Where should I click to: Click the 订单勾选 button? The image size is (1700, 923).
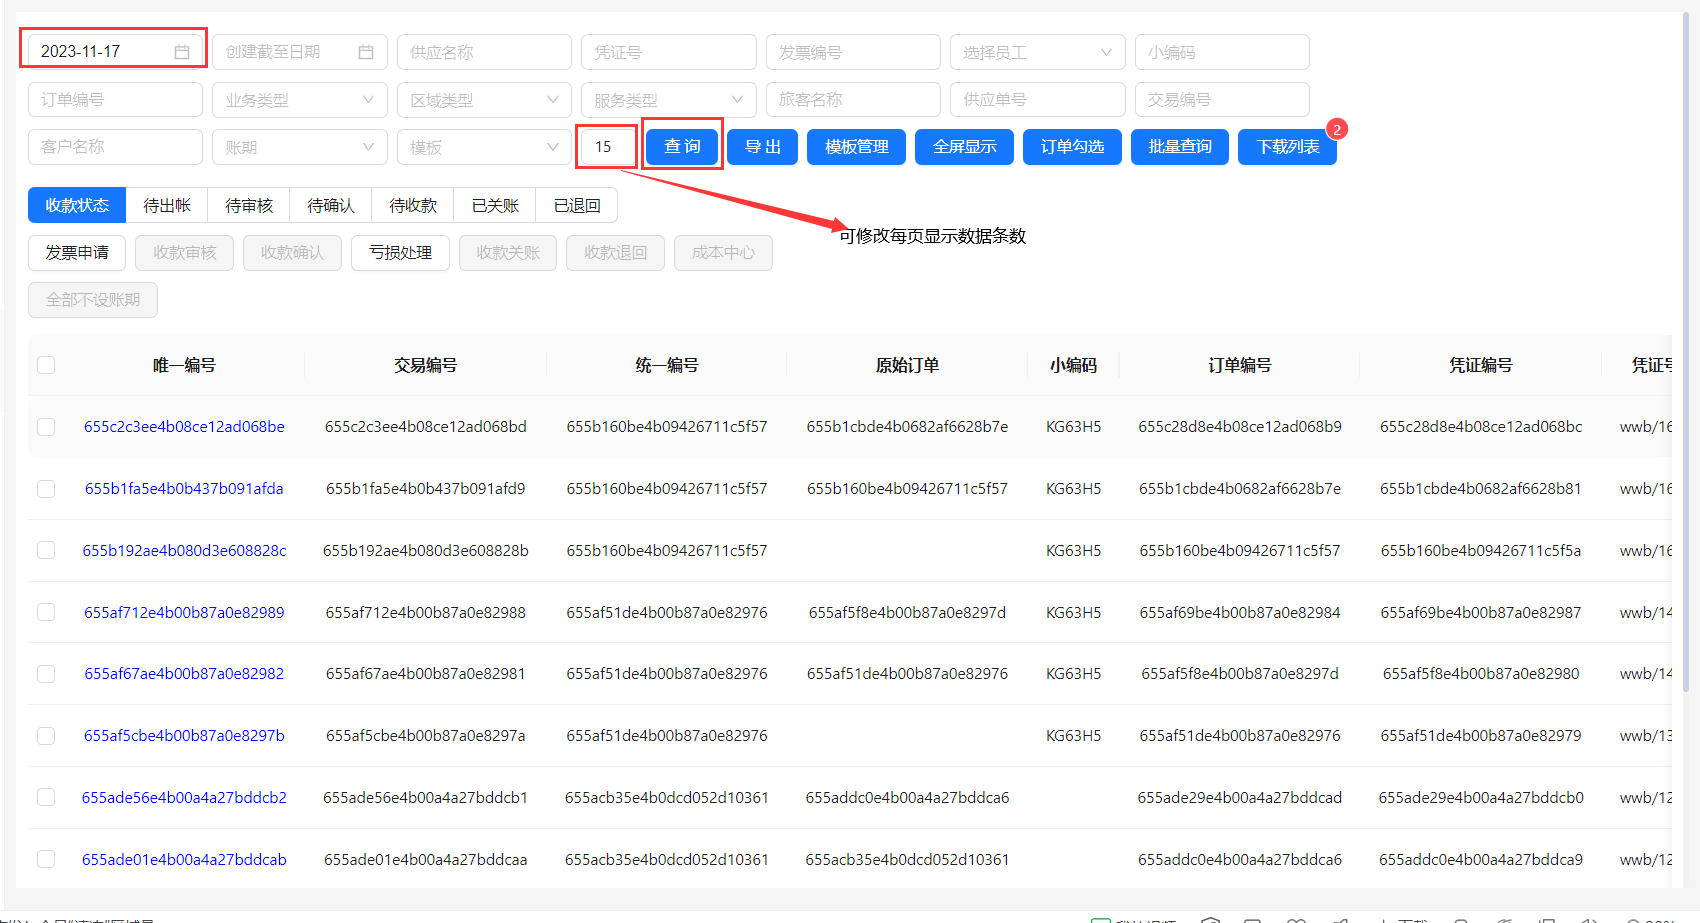pos(1072,147)
